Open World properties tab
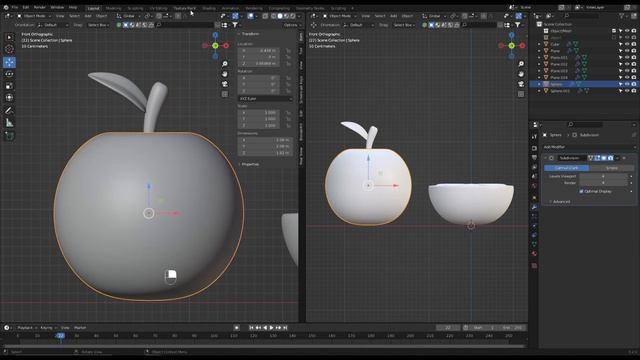 click(534, 186)
